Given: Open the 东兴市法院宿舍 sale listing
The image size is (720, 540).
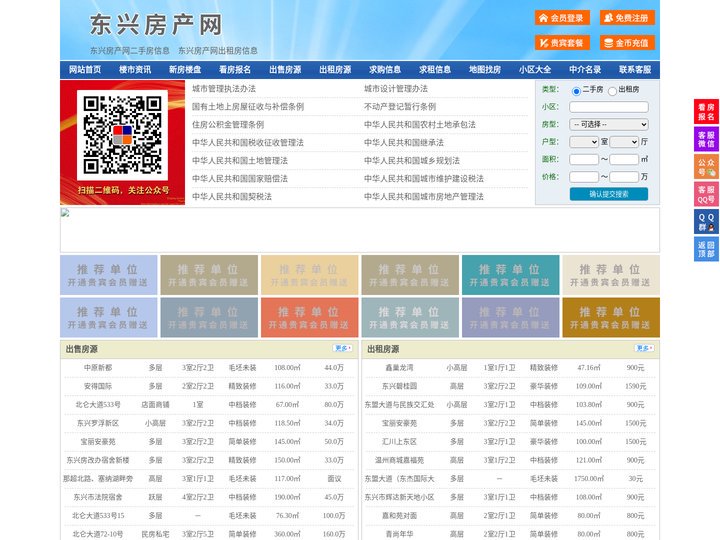Looking at the screenshot, I should pyautogui.click(x=98, y=497).
